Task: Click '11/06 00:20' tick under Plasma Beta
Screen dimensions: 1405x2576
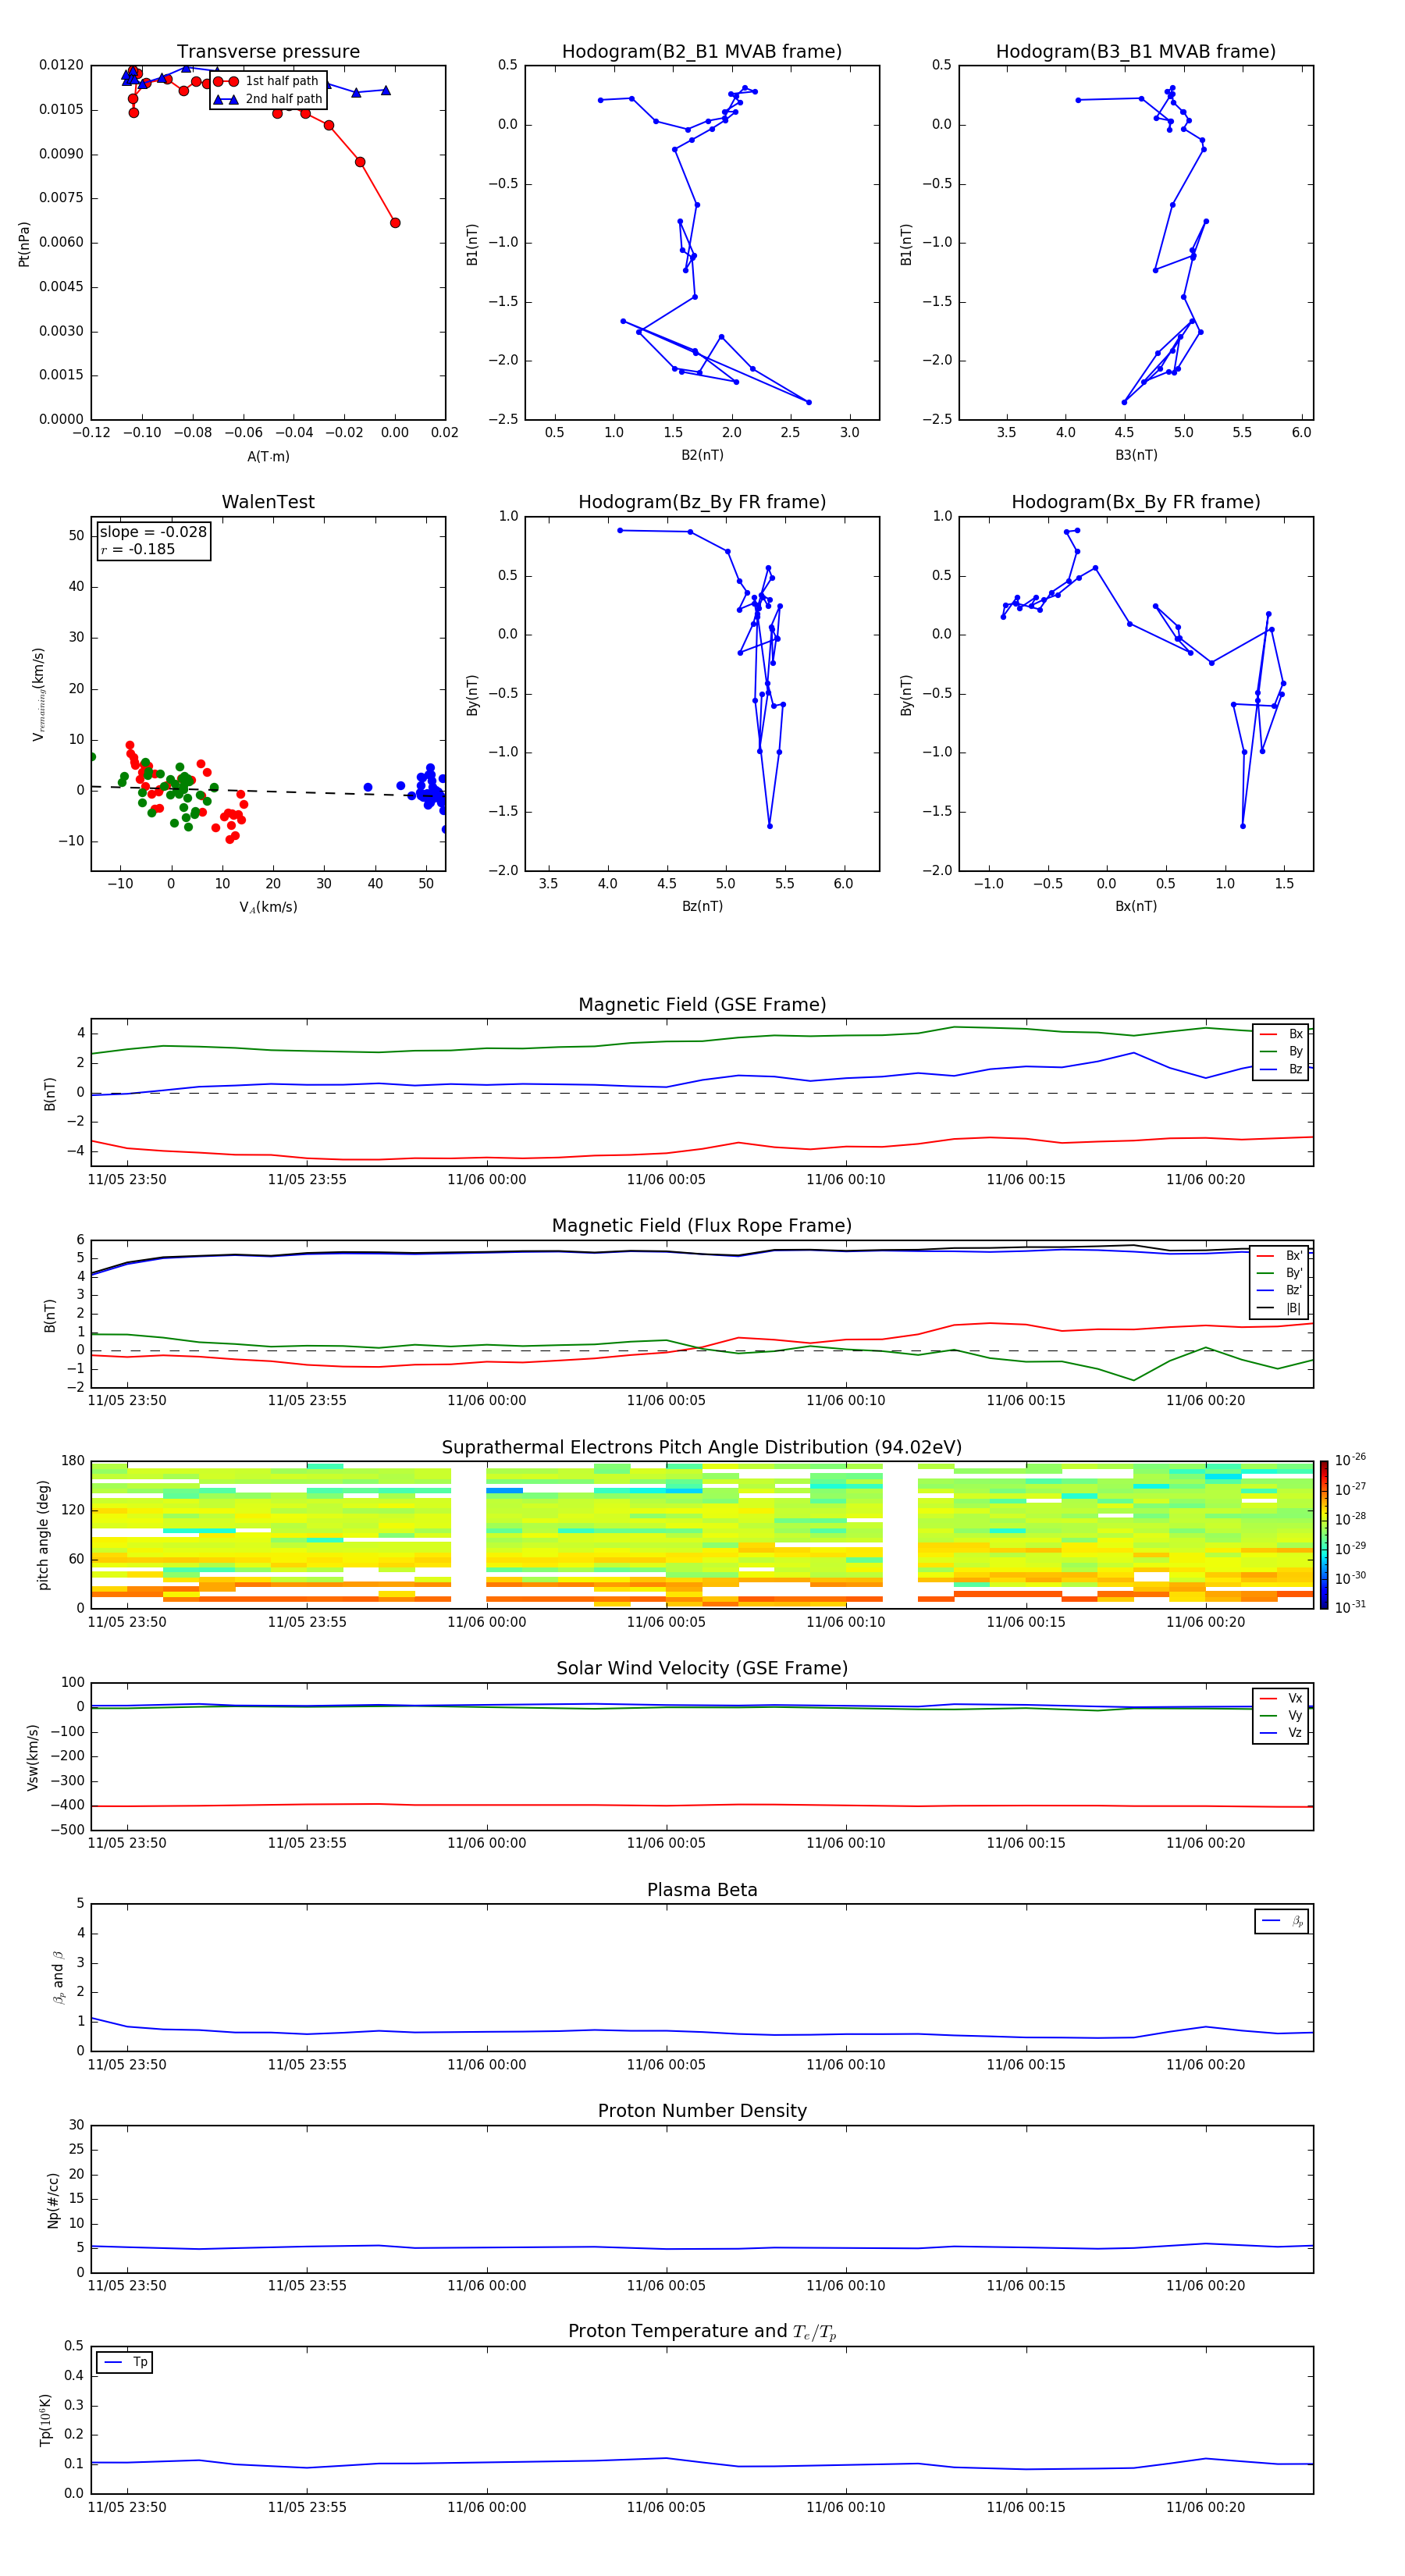Action: click(1206, 2065)
